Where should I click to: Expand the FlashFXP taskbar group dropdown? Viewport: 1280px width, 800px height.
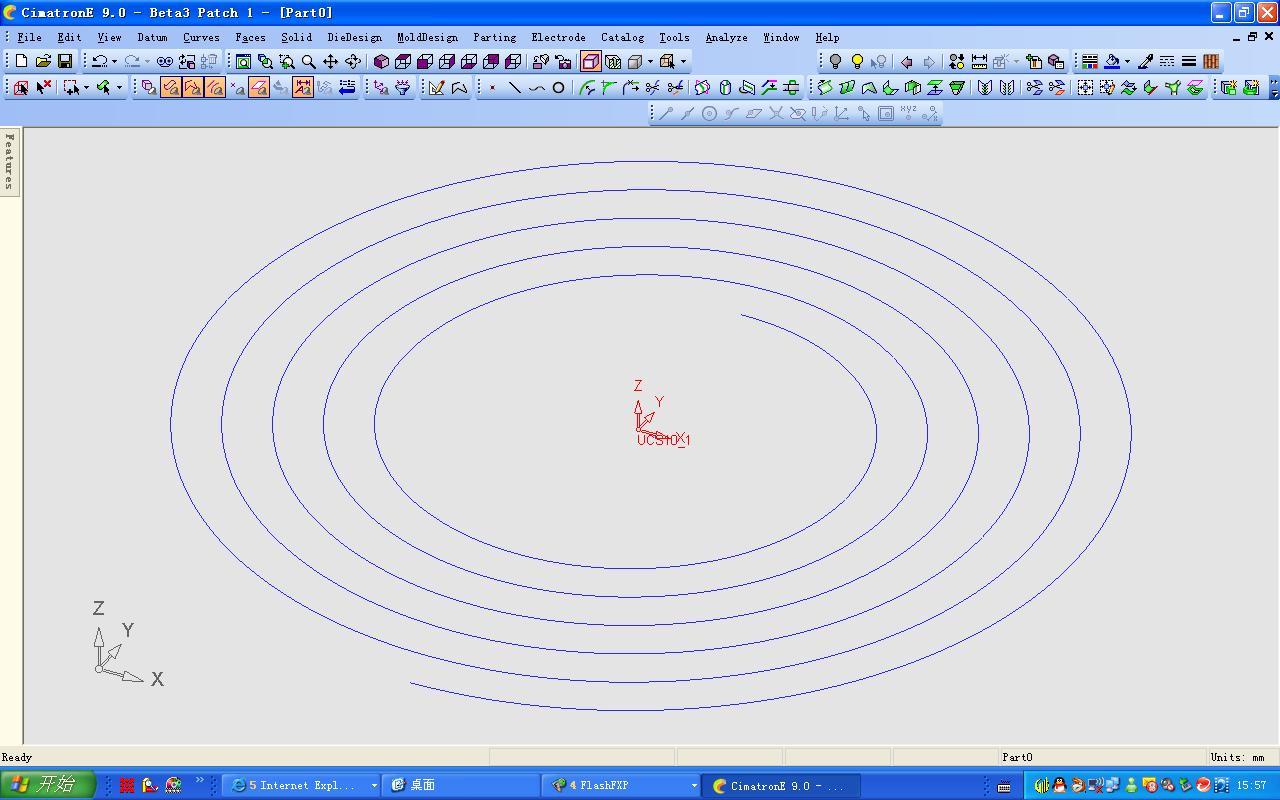[694, 786]
